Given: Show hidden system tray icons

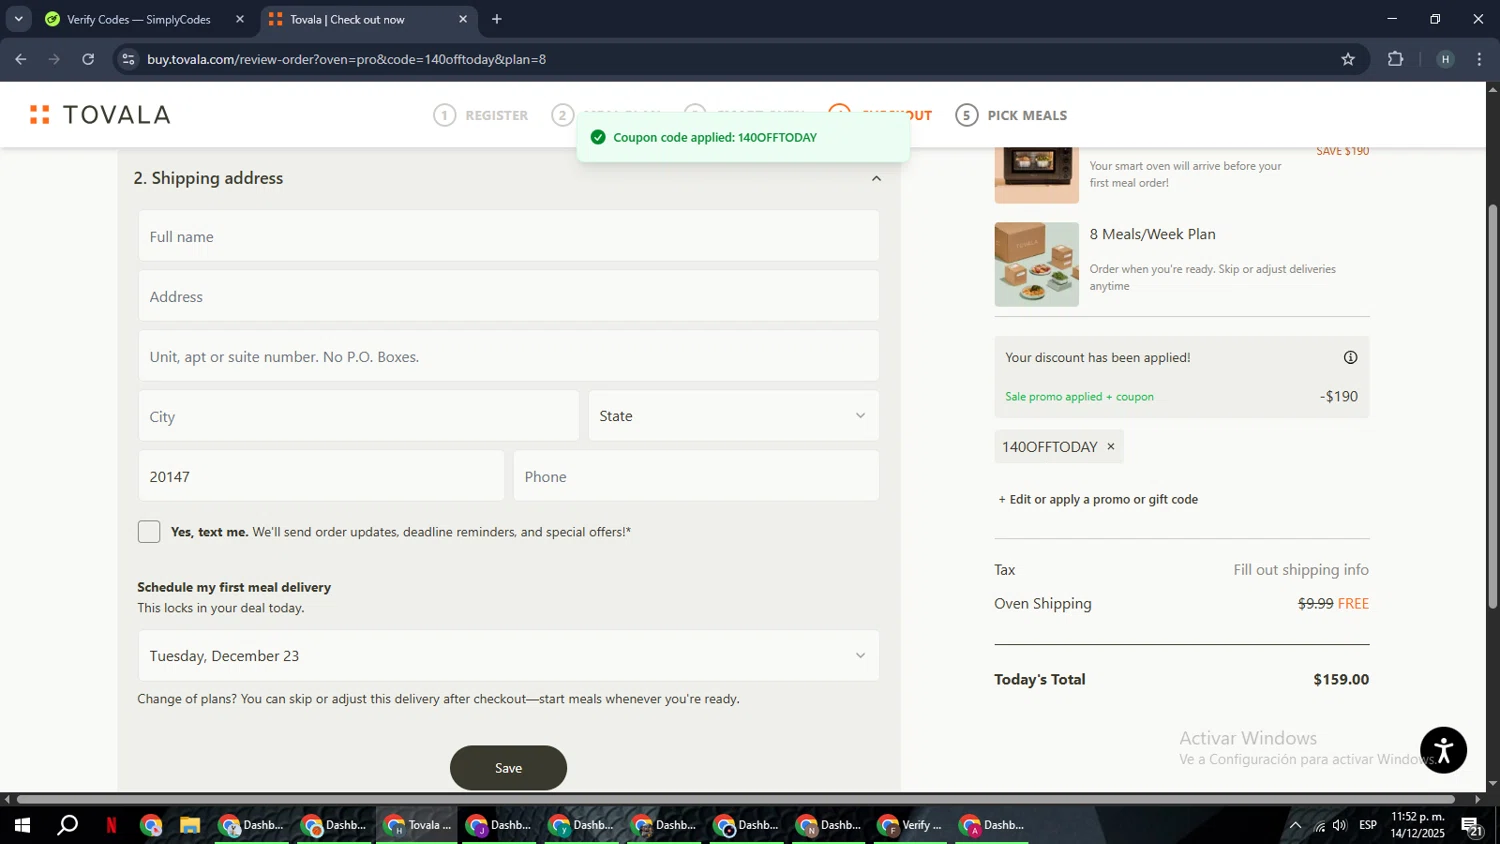Looking at the screenshot, I should click(1295, 826).
